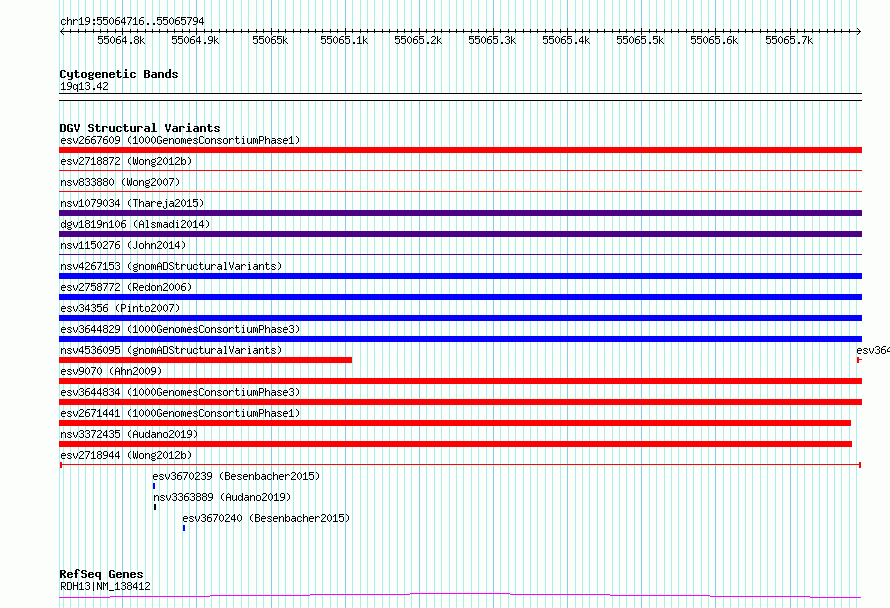Click the 55065.3k ruler tick label
The width and height of the screenshot is (890, 608).
pyautogui.click(x=492, y=40)
